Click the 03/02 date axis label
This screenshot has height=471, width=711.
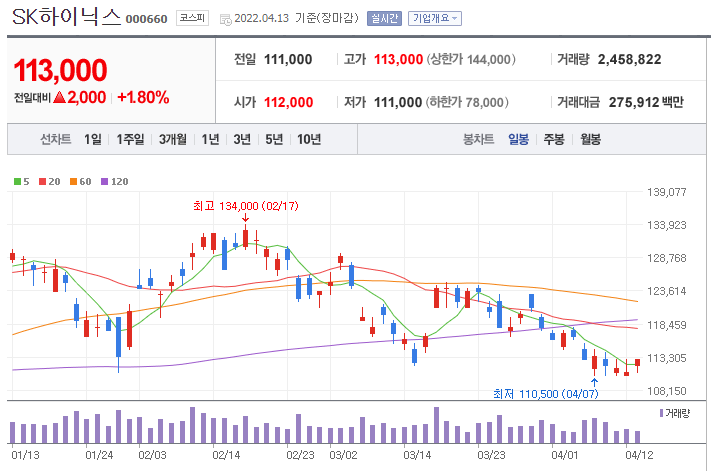[x=343, y=455]
